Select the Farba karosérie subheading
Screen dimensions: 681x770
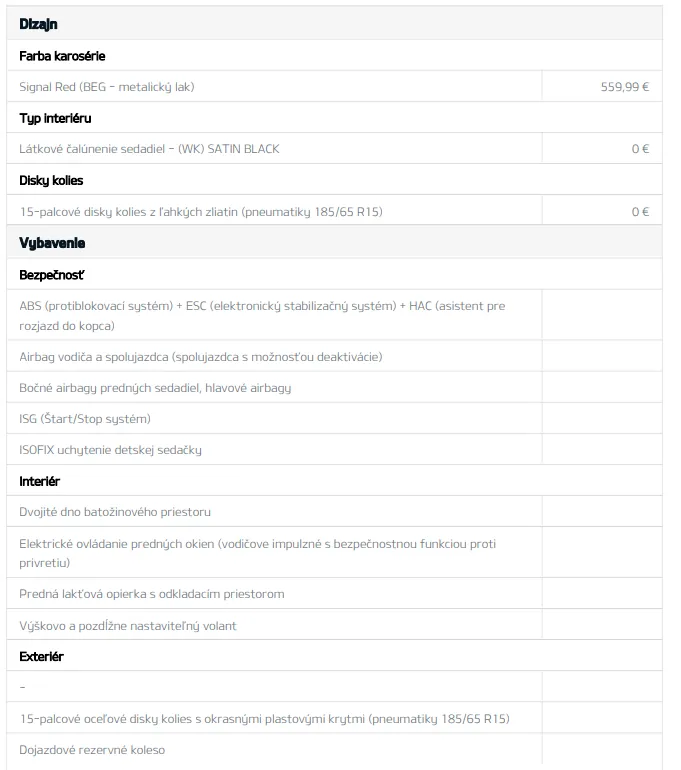coord(62,56)
